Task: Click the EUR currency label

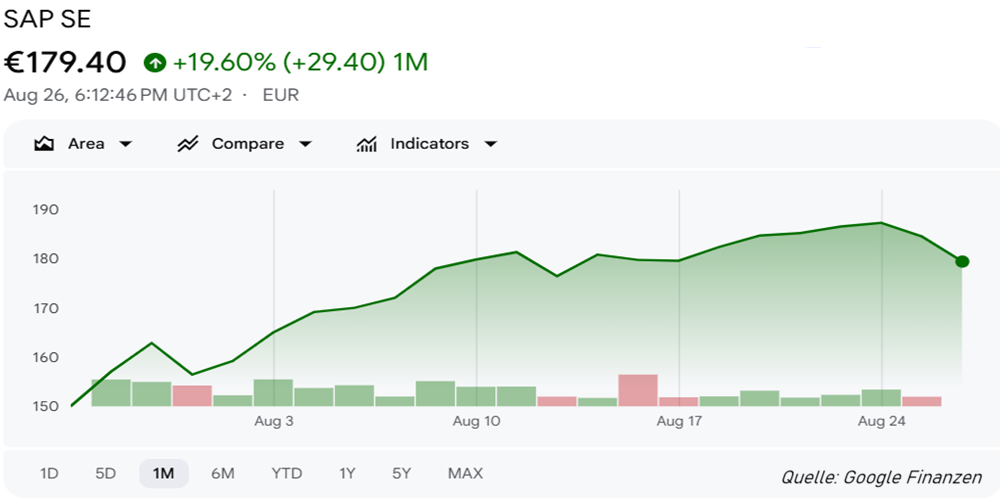Action: click(x=281, y=95)
